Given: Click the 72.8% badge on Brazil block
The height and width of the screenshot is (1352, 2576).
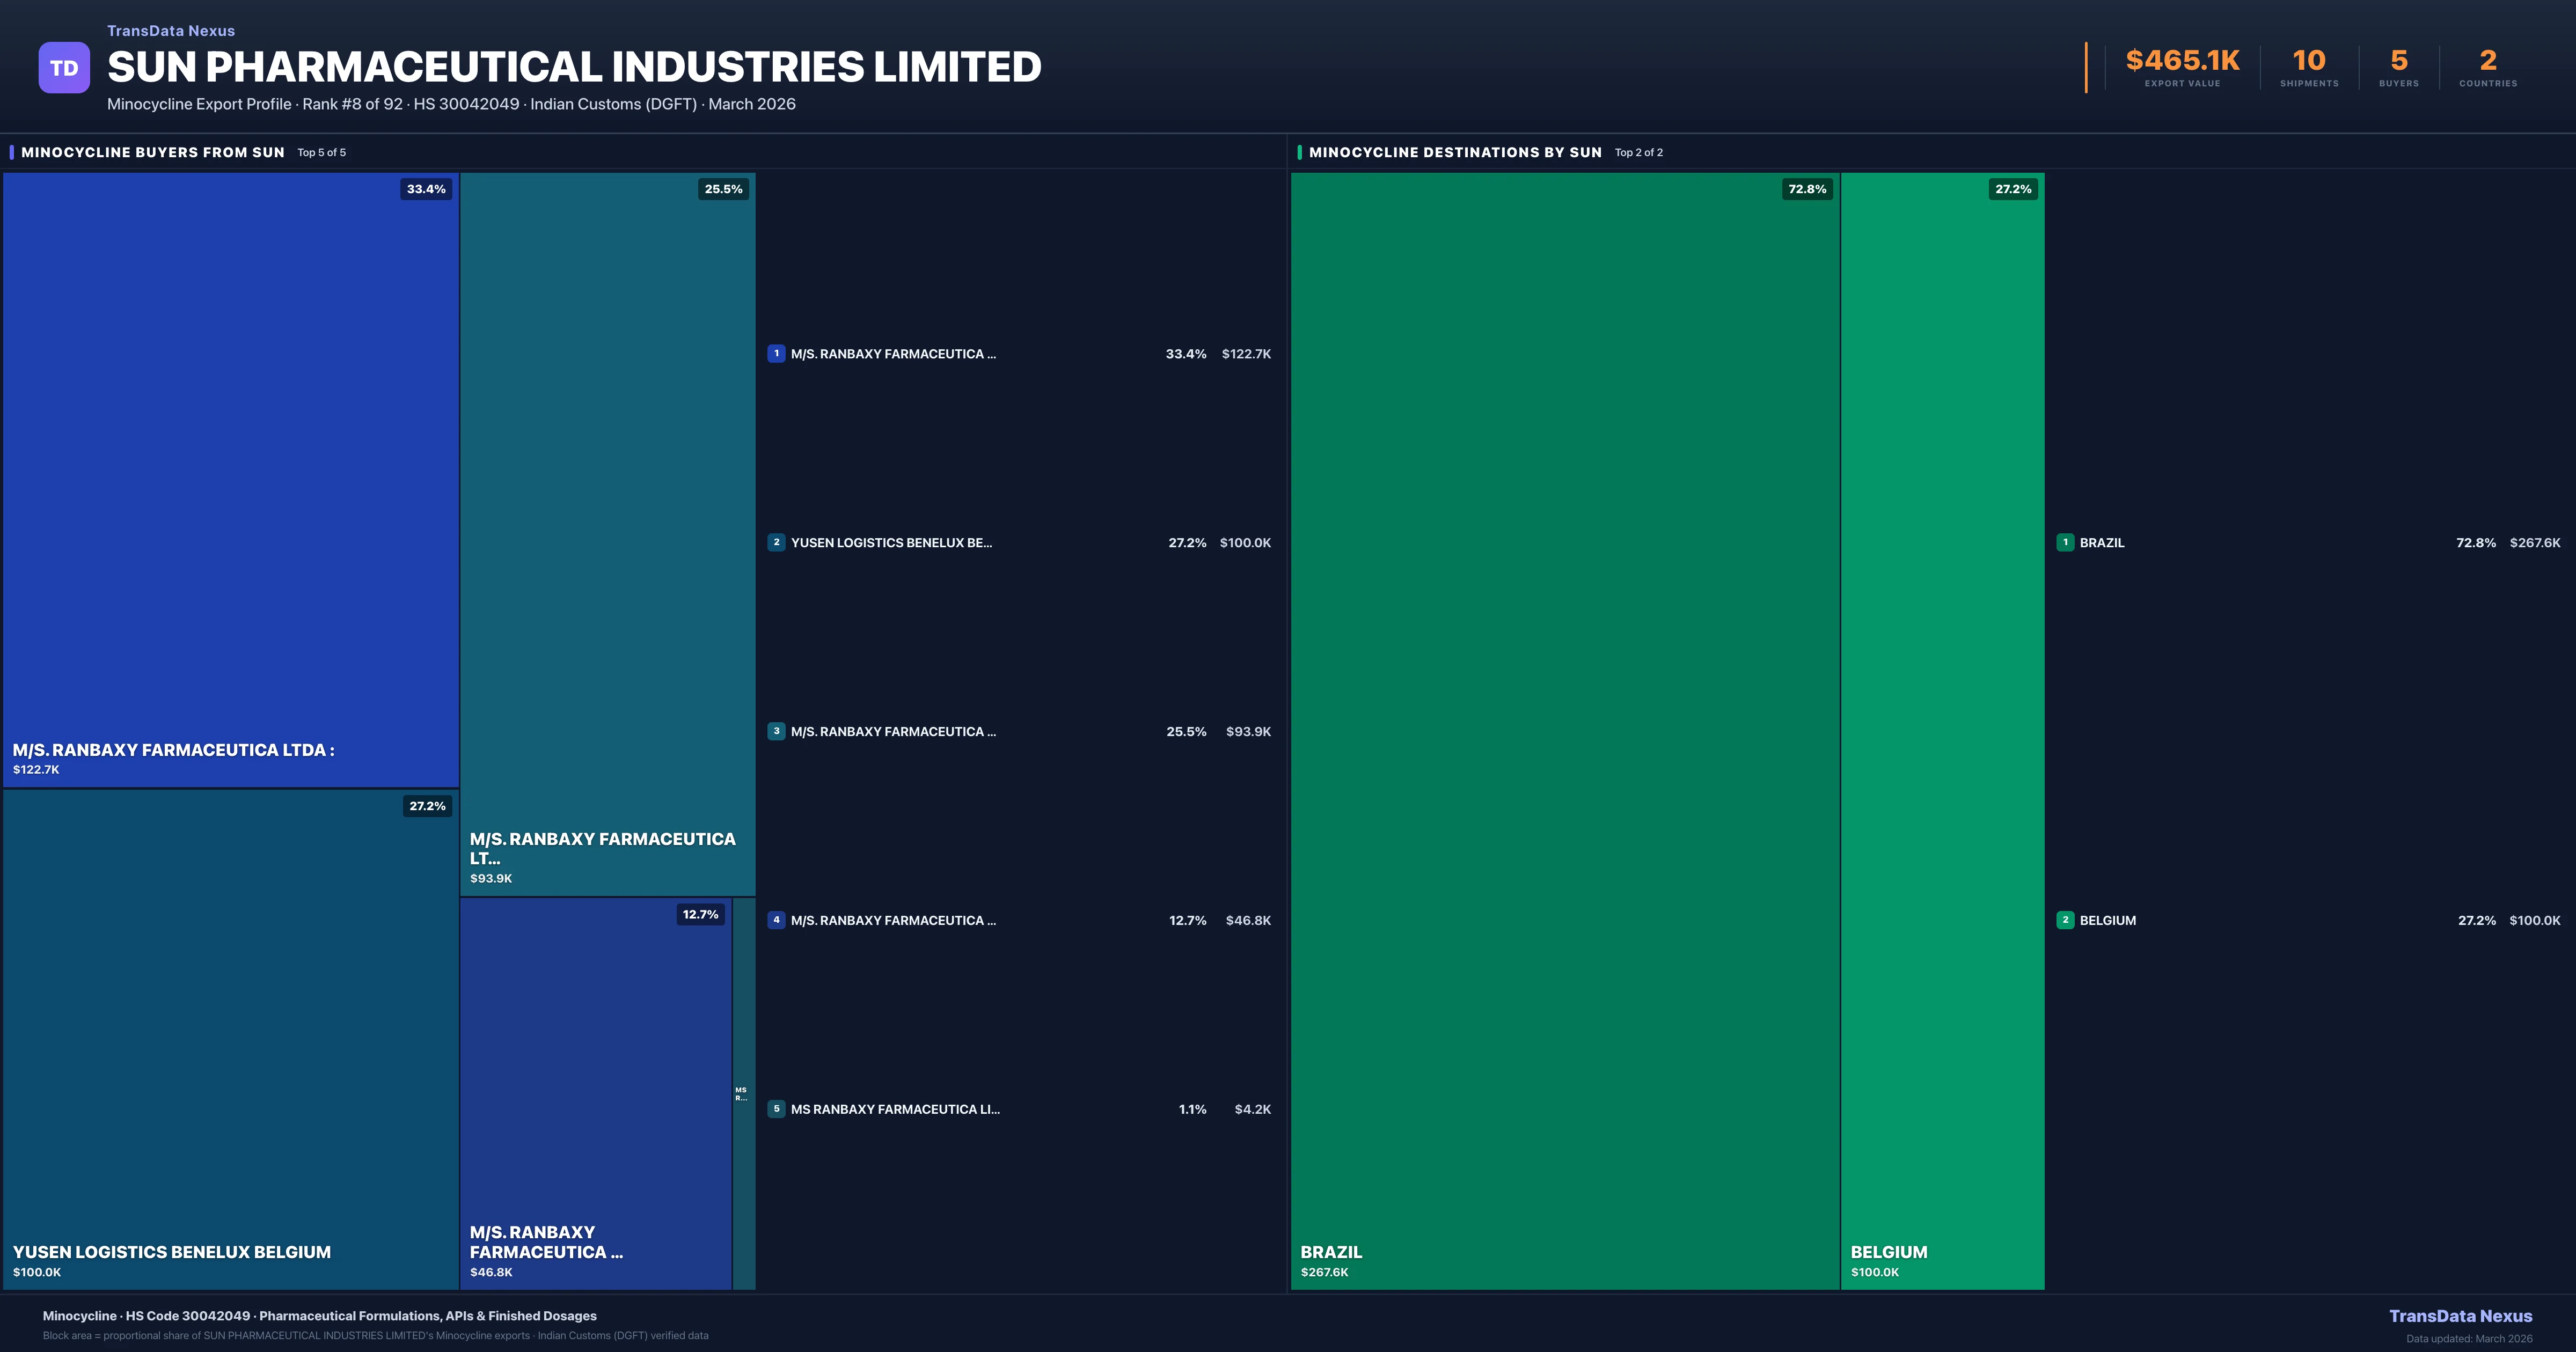Looking at the screenshot, I should click(1807, 189).
